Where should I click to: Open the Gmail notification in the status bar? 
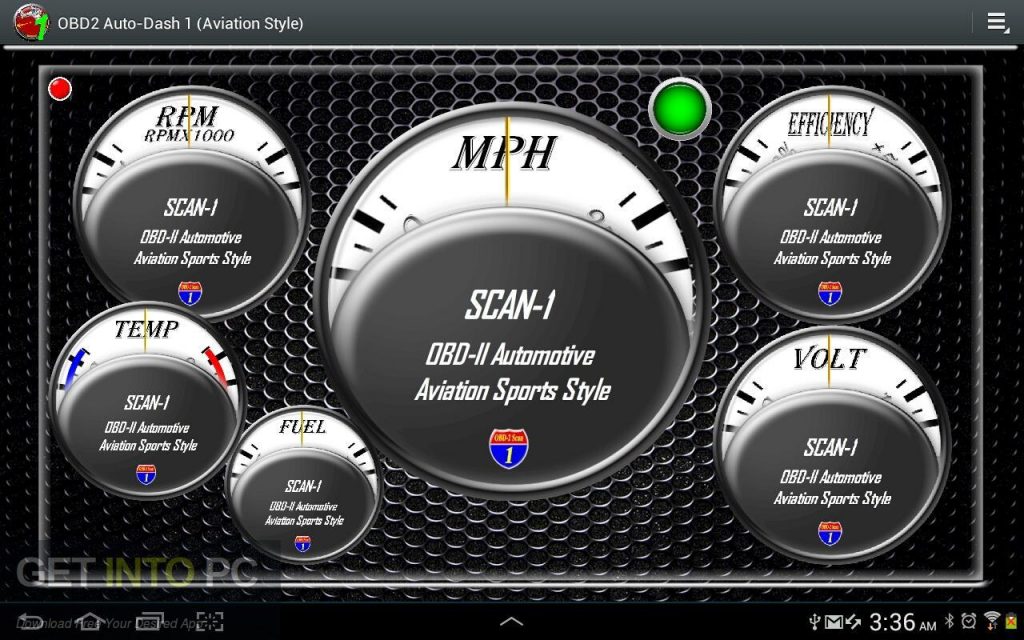(x=834, y=621)
